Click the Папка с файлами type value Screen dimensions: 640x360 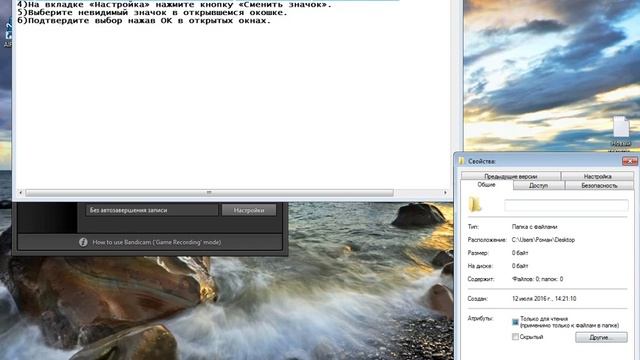(535, 227)
